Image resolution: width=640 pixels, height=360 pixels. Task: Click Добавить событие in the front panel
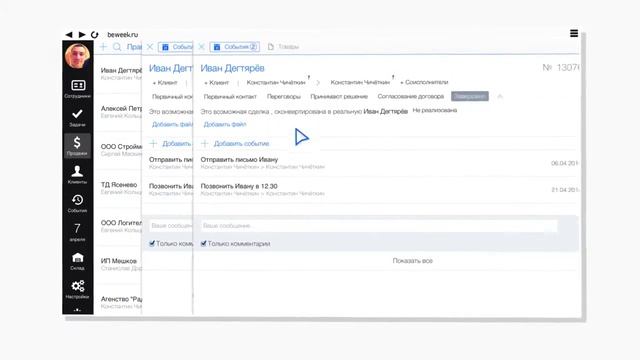[x=241, y=144]
